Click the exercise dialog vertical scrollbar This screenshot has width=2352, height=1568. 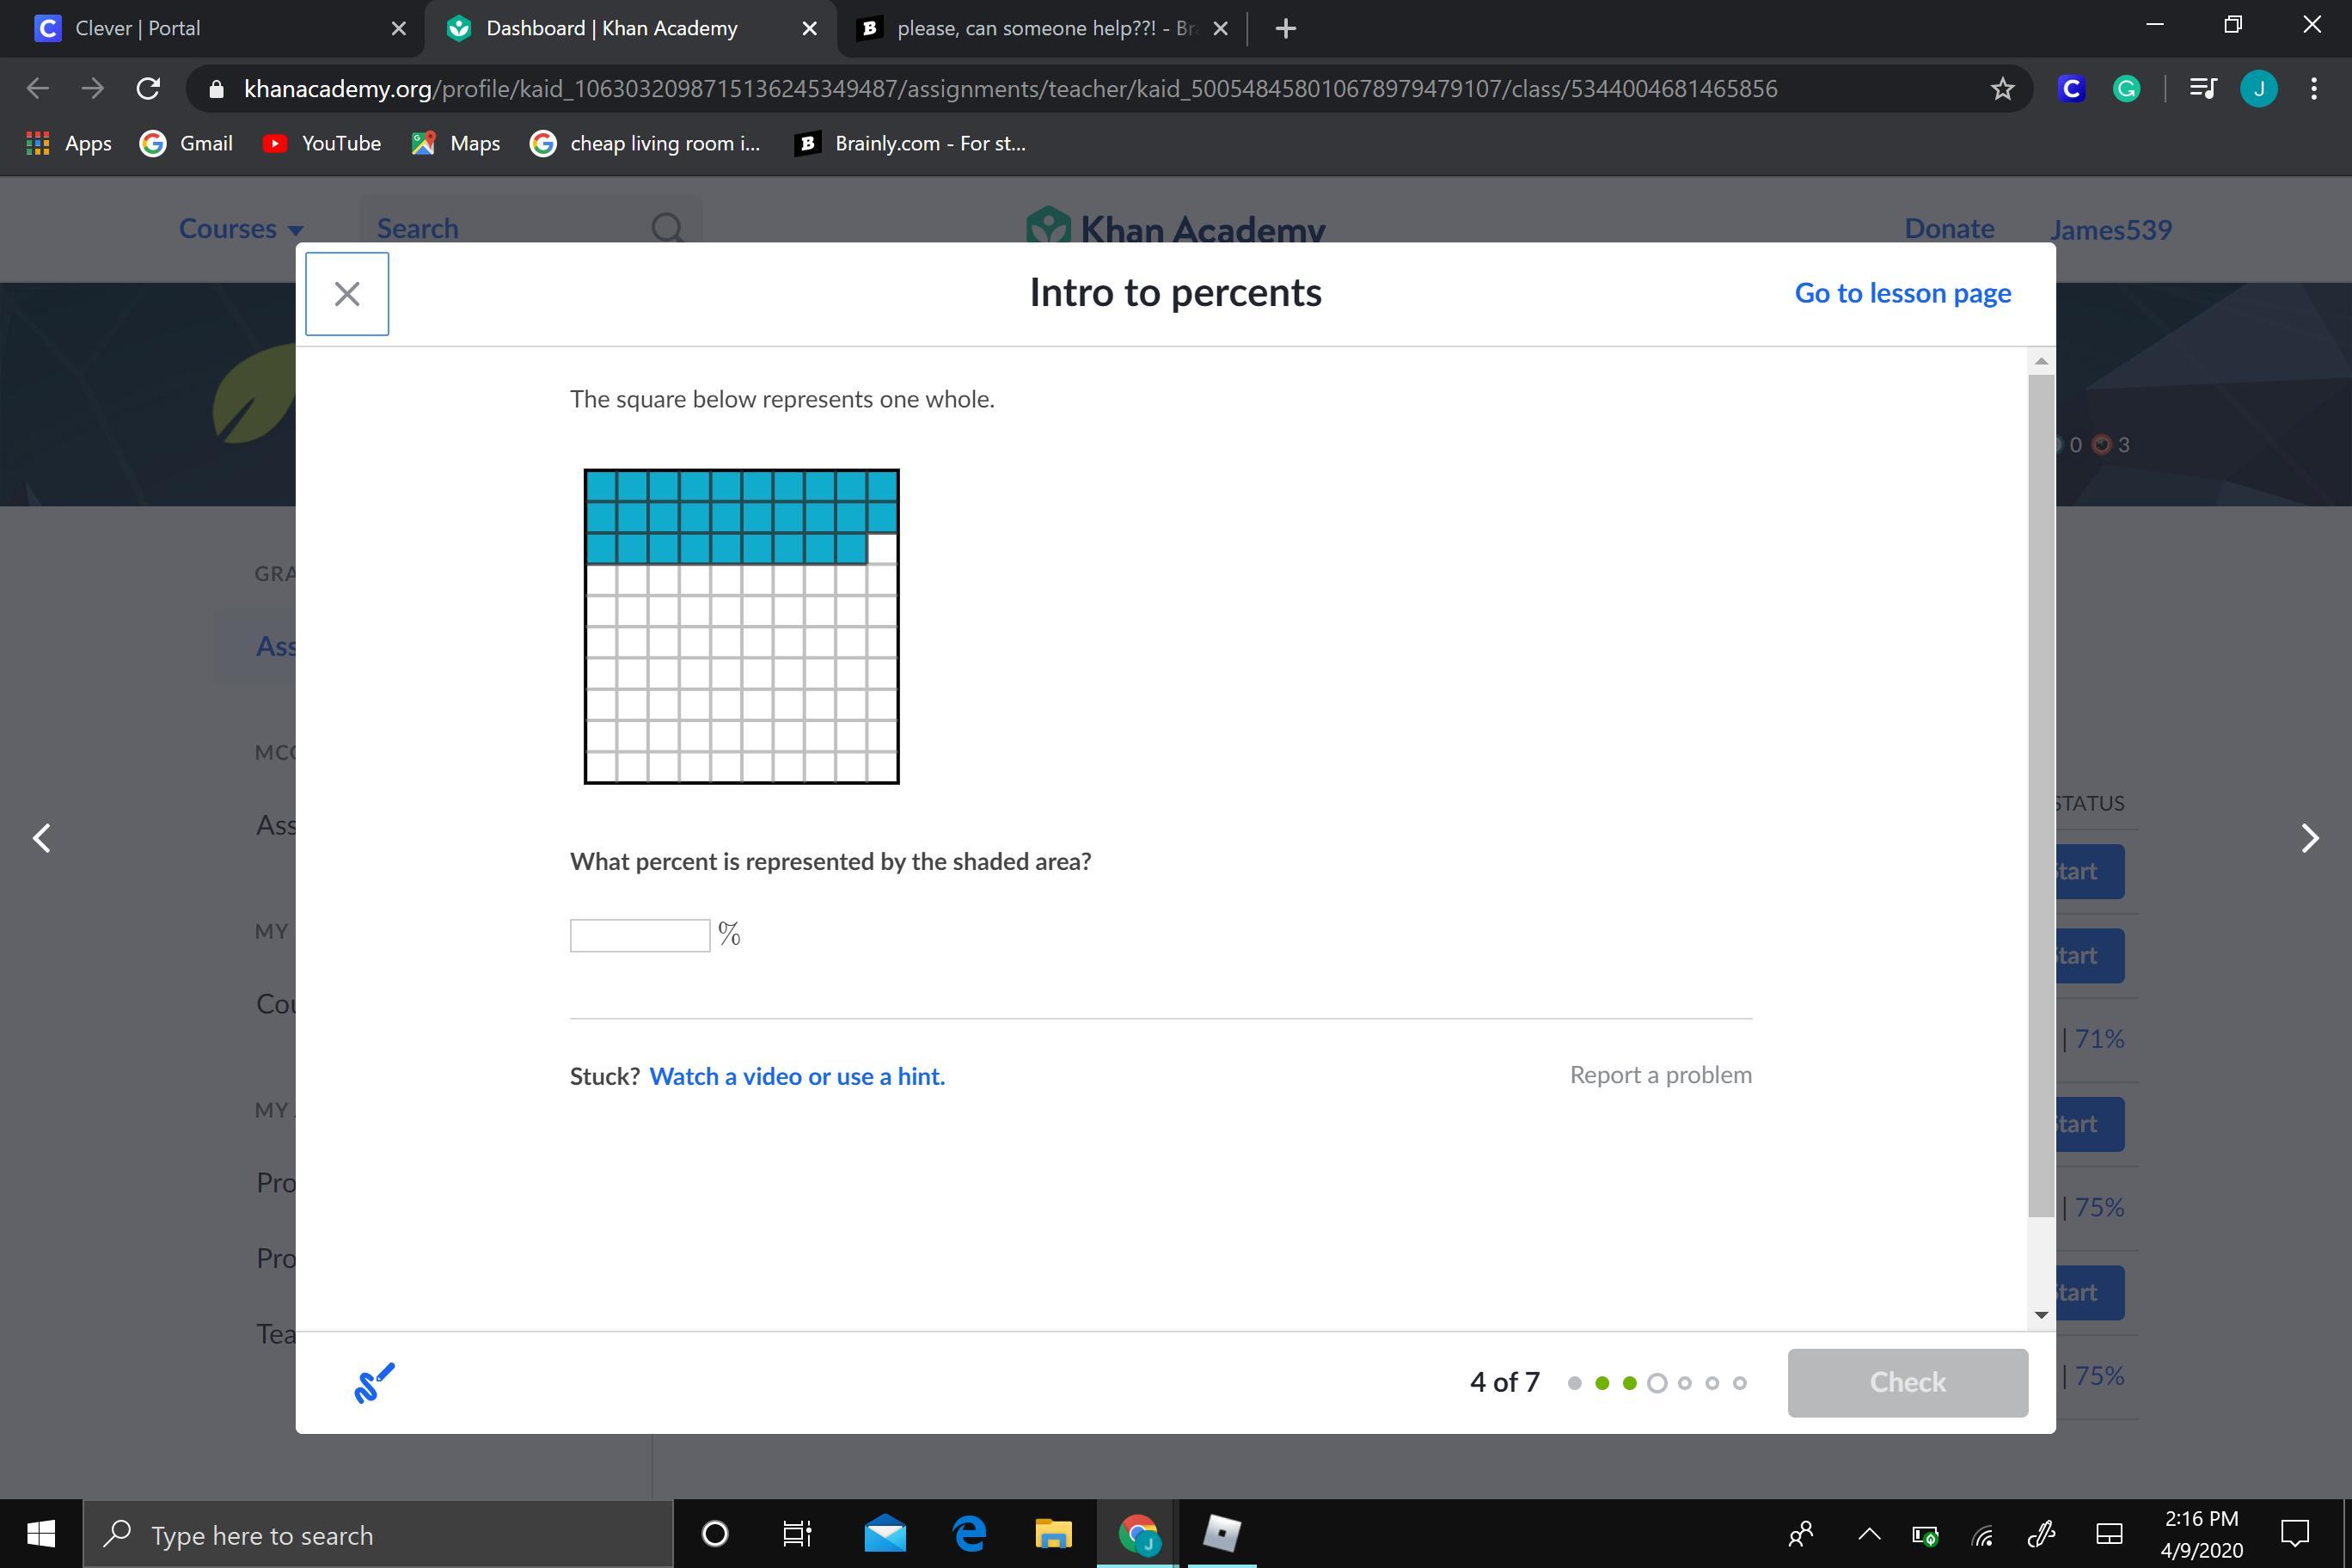[x=2041, y=795]
